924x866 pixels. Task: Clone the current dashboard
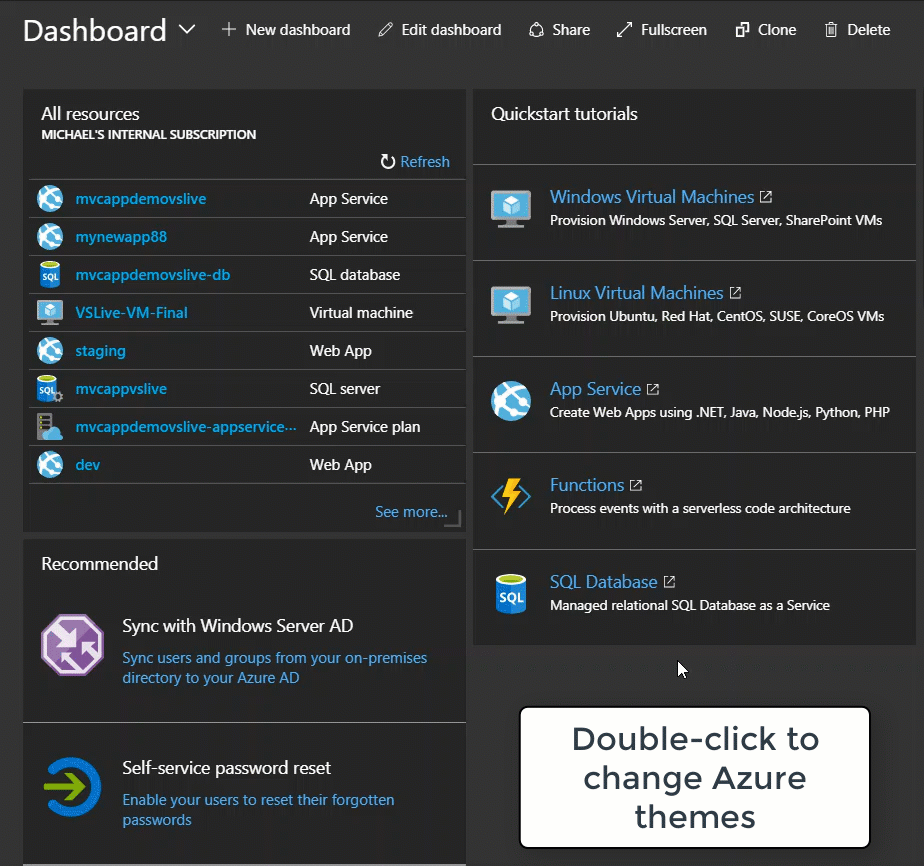click(x=766, y=30)
